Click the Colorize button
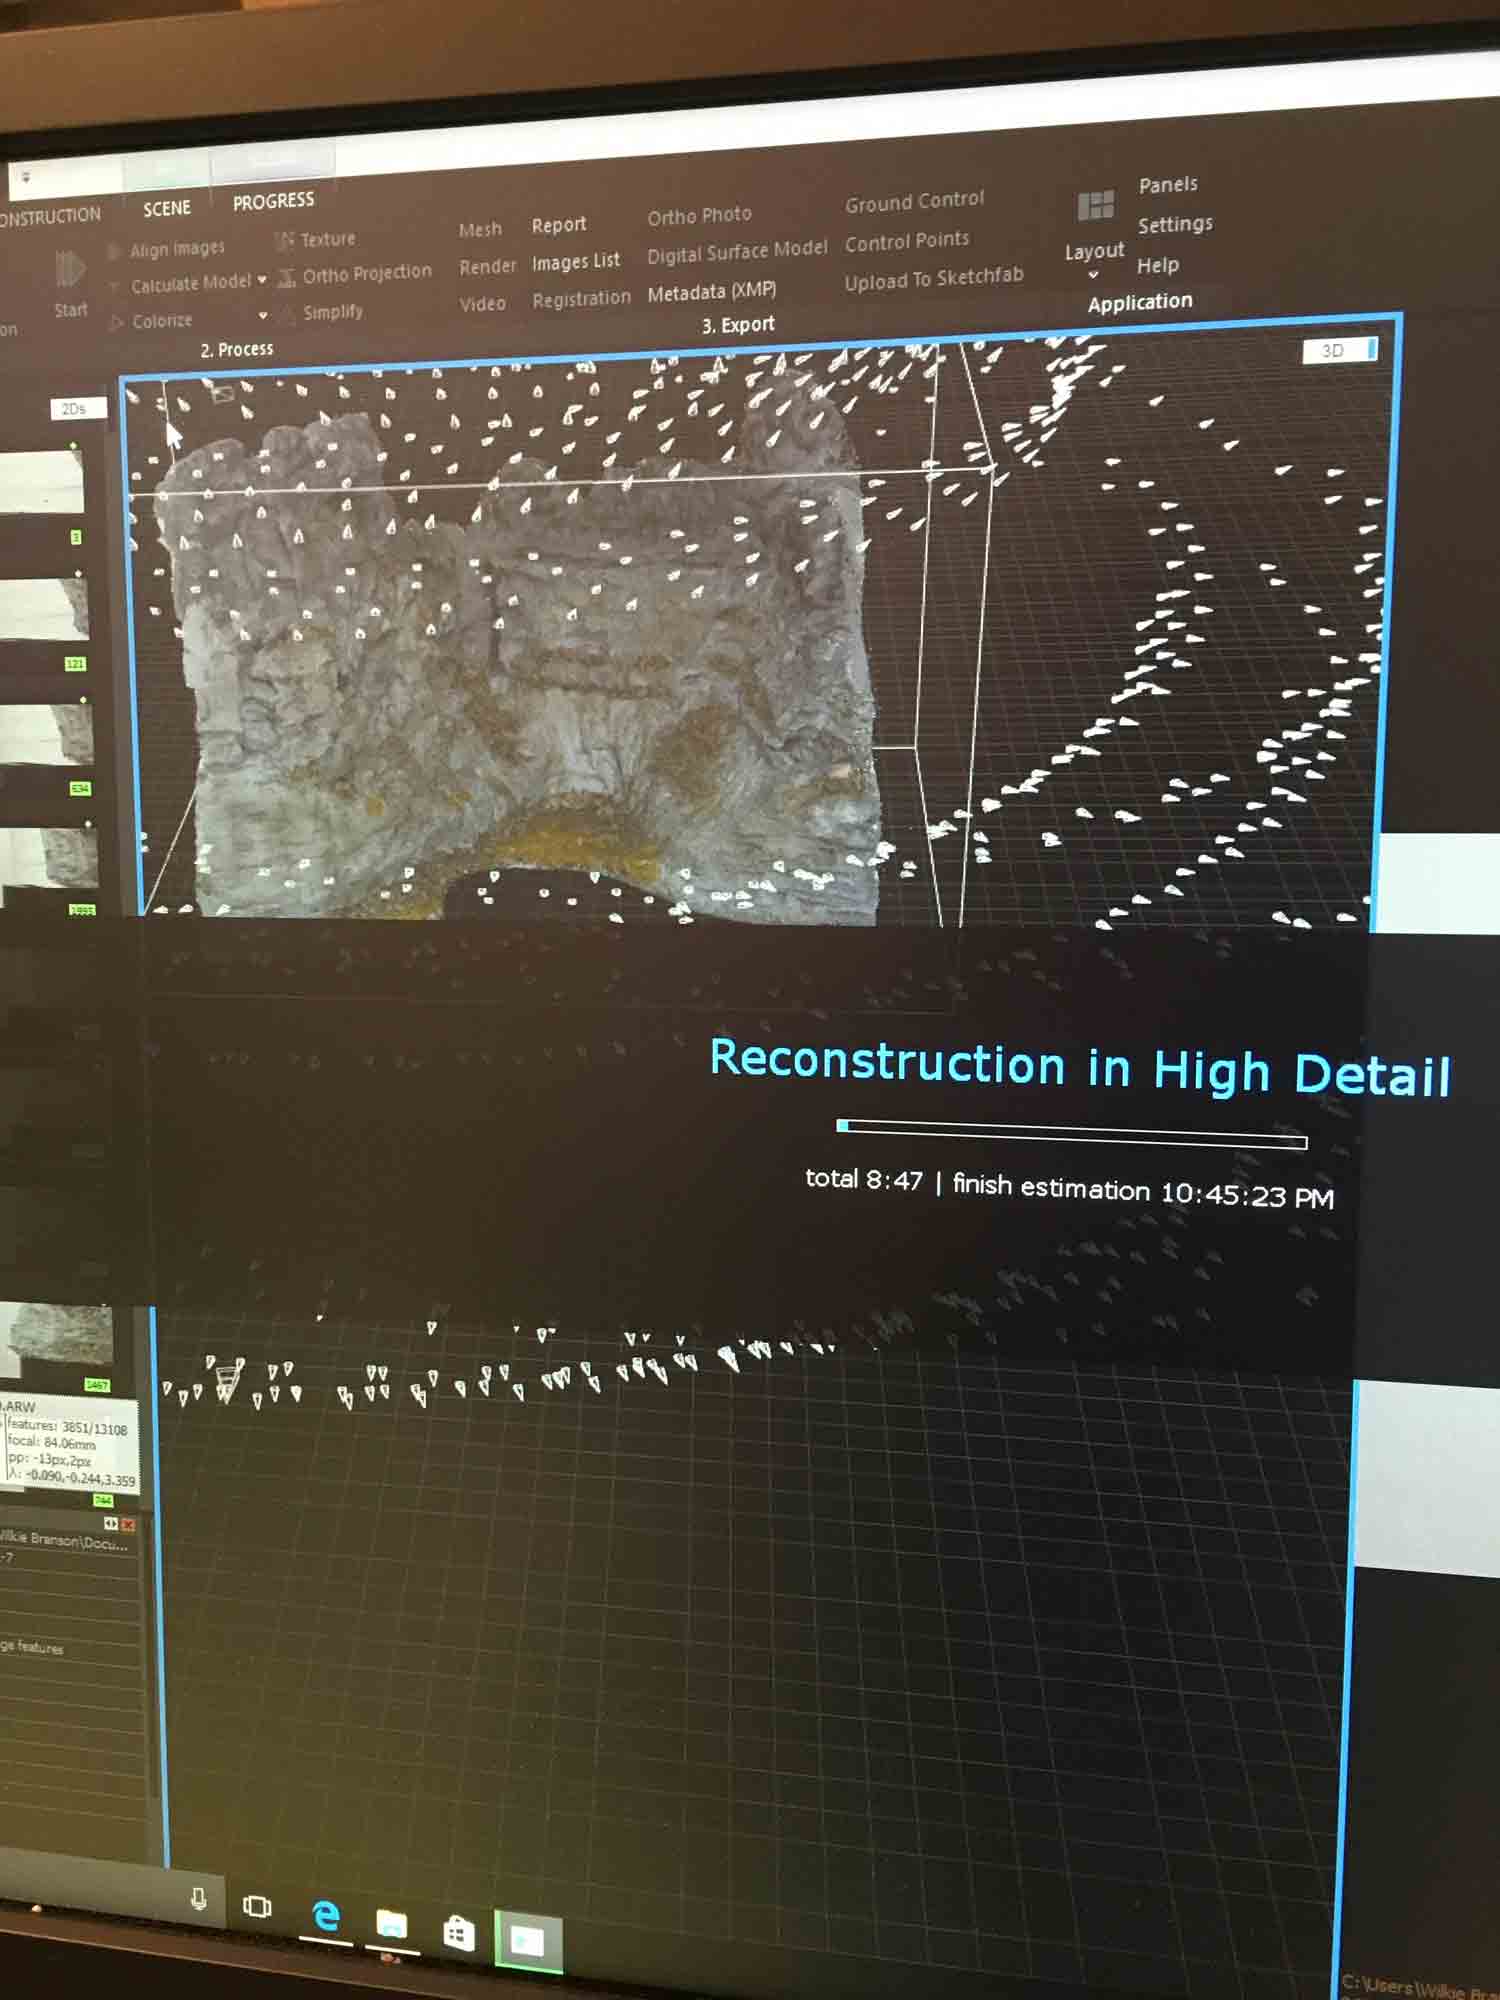Viewport: 1500px width, 2000px height. tap(161, 321)
